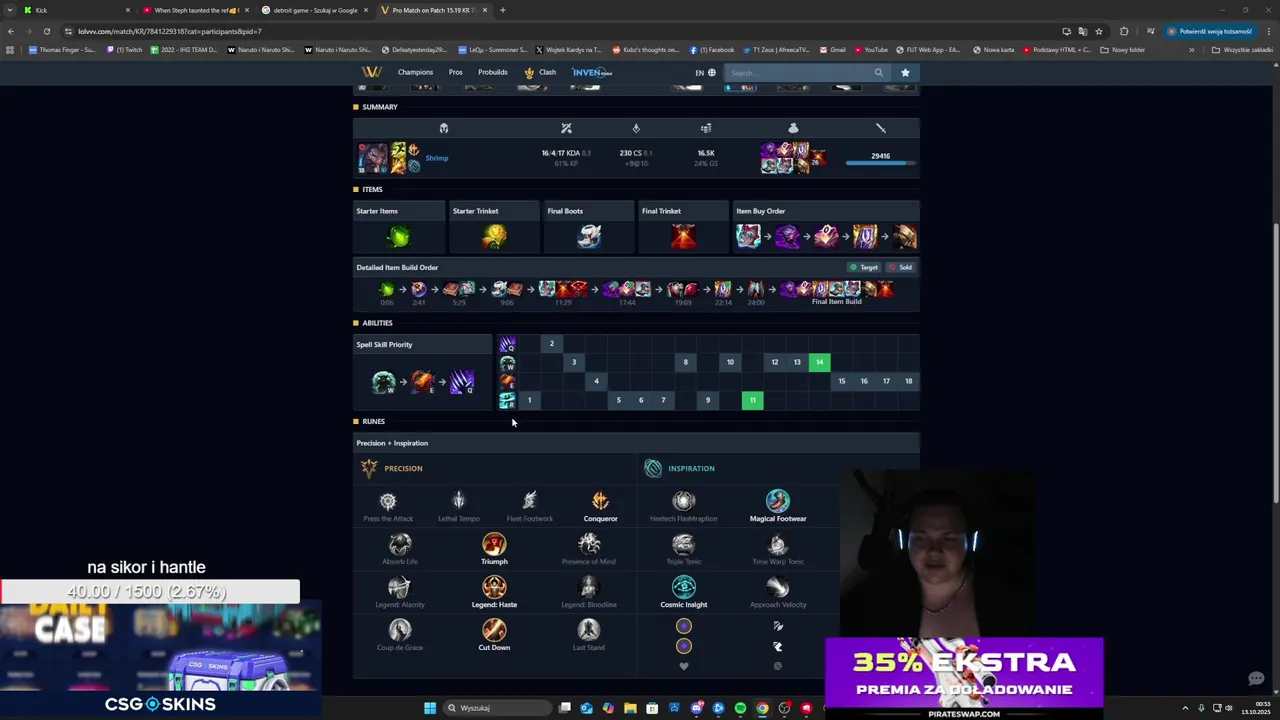1280x720 pixels.
Task: Click the INVEN Global link
Action: pos(592,72)
